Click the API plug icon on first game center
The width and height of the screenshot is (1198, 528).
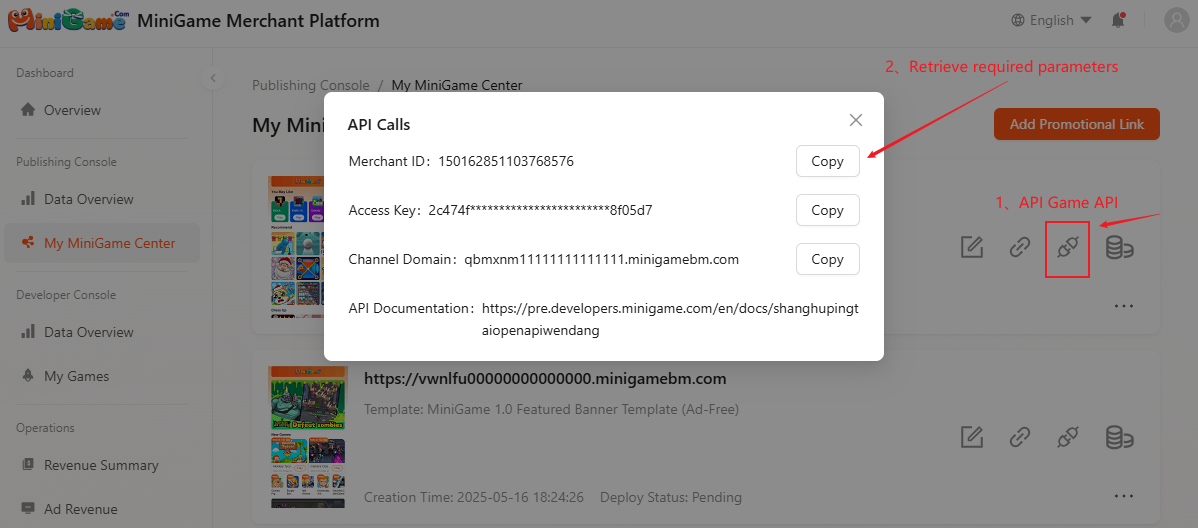(x=1067, y=248)
